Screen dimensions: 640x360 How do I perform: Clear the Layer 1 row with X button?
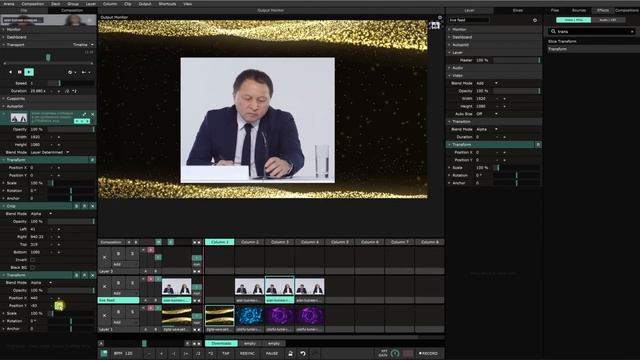104,316
